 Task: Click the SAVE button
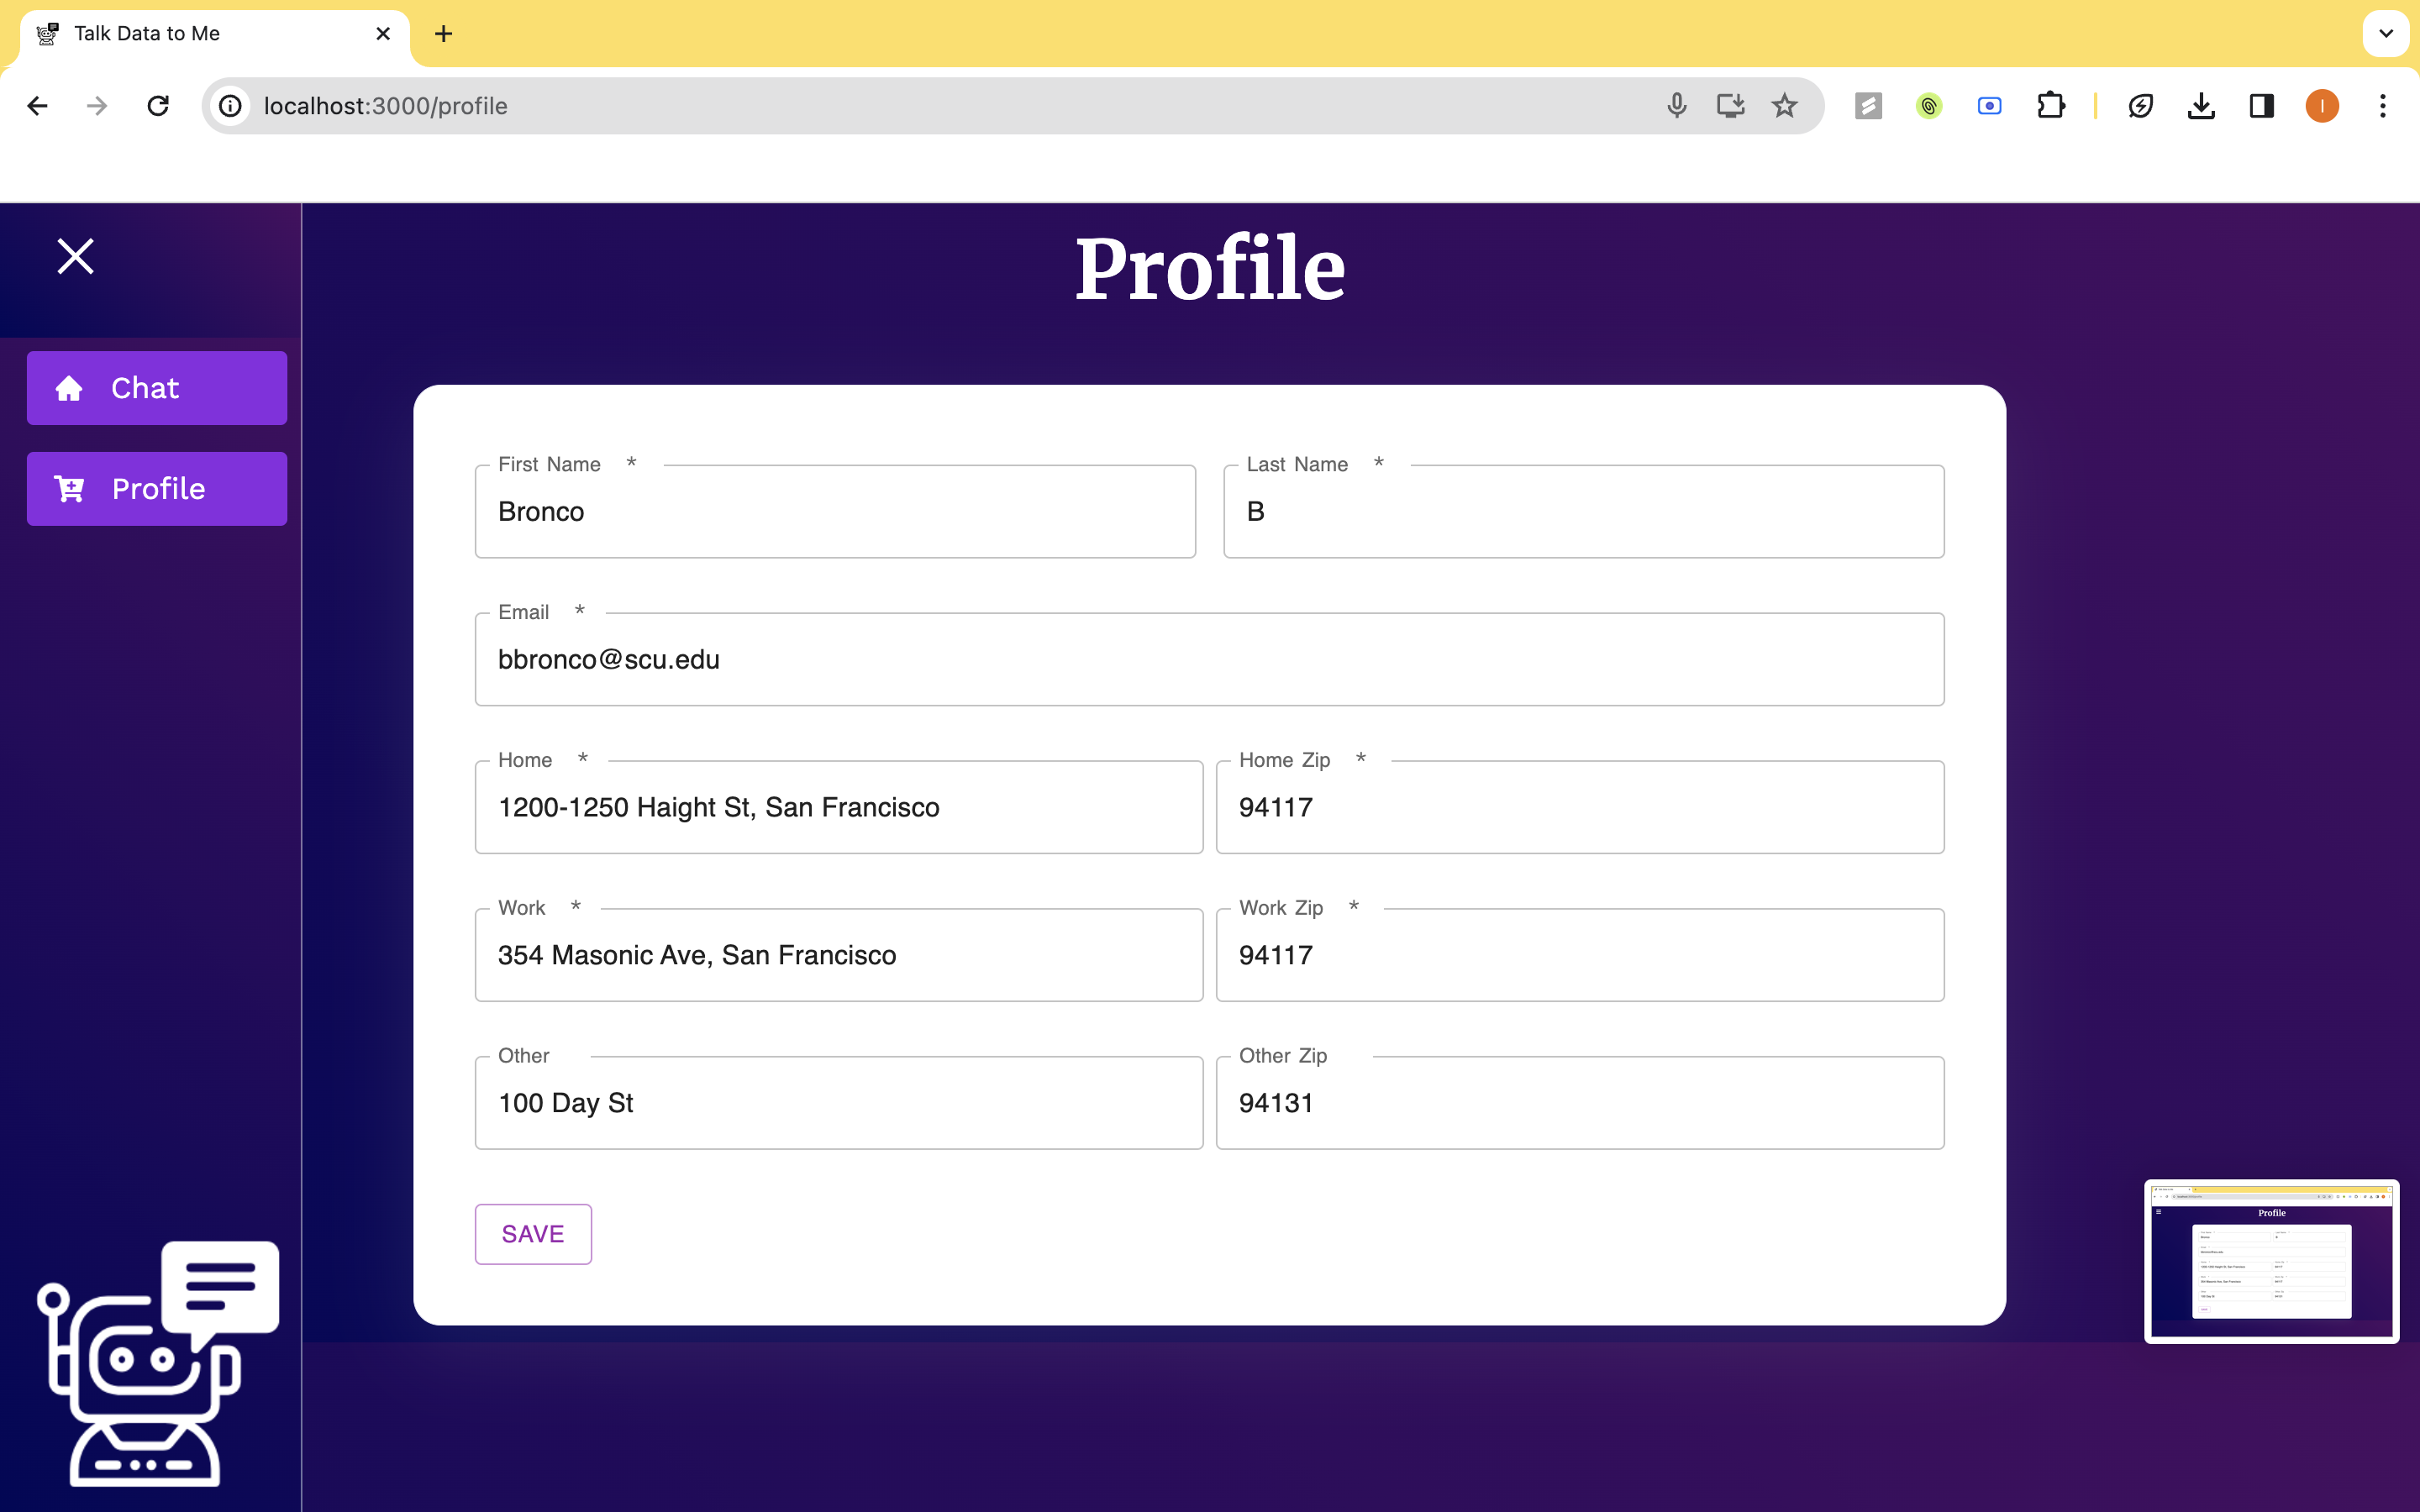pyautogui.click(x=533, y=1234)
